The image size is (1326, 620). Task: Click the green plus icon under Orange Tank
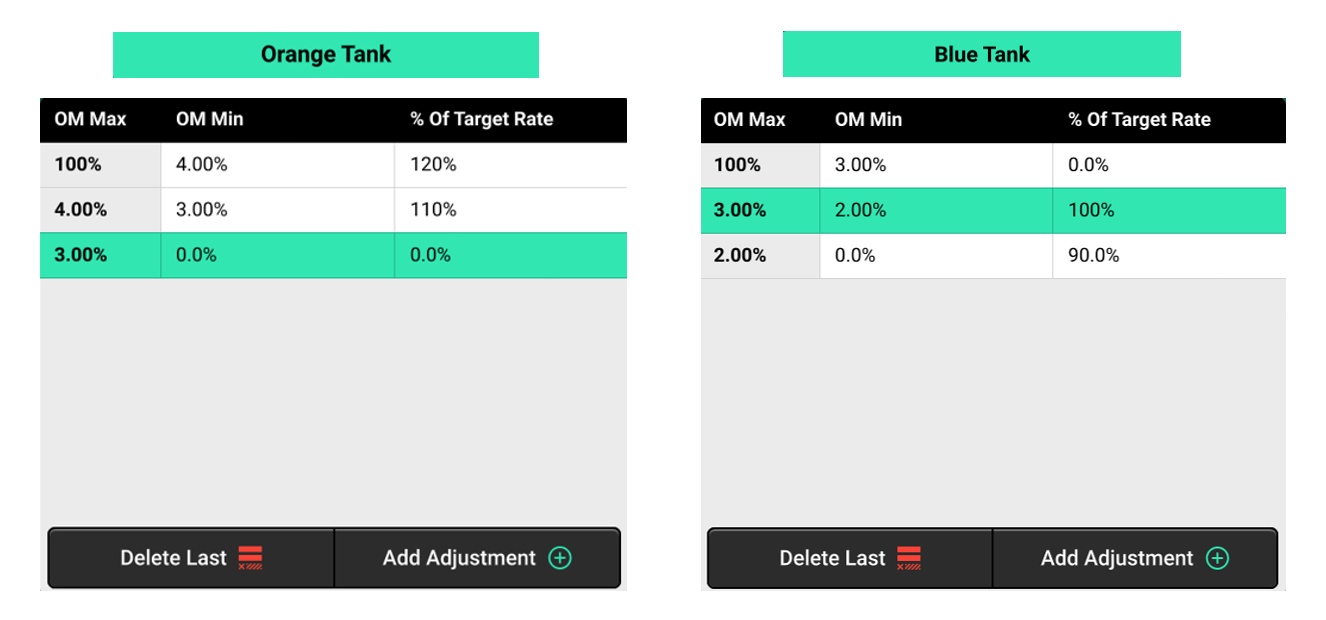click(x=560, y=558)
